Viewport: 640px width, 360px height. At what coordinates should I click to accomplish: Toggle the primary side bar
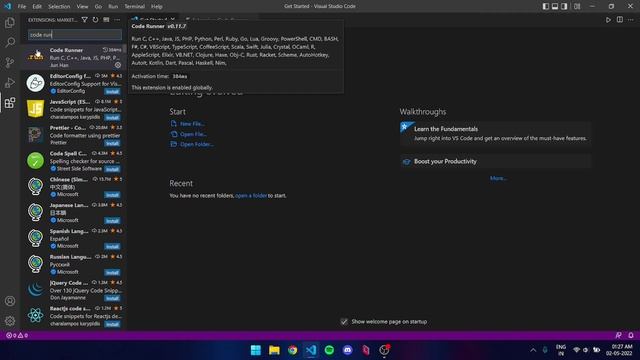546,6
